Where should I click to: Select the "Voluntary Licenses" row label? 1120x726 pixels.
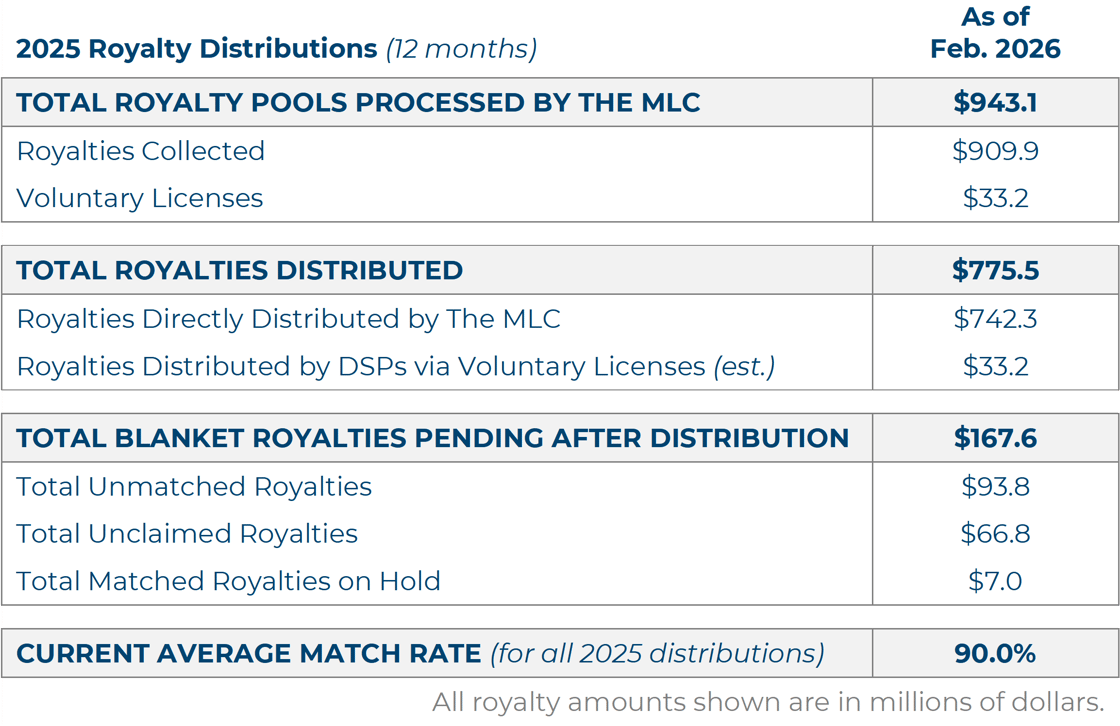click(140, 198)
